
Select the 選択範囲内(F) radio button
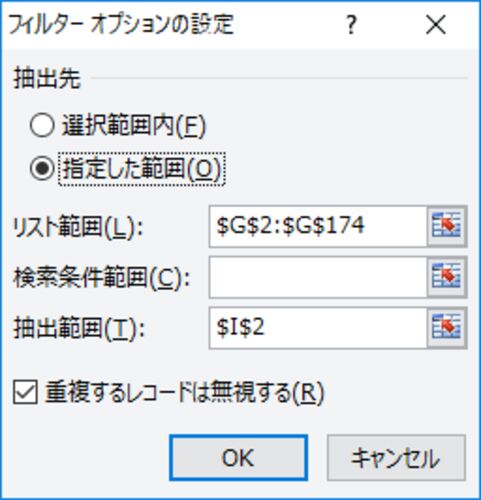(42, 125)
